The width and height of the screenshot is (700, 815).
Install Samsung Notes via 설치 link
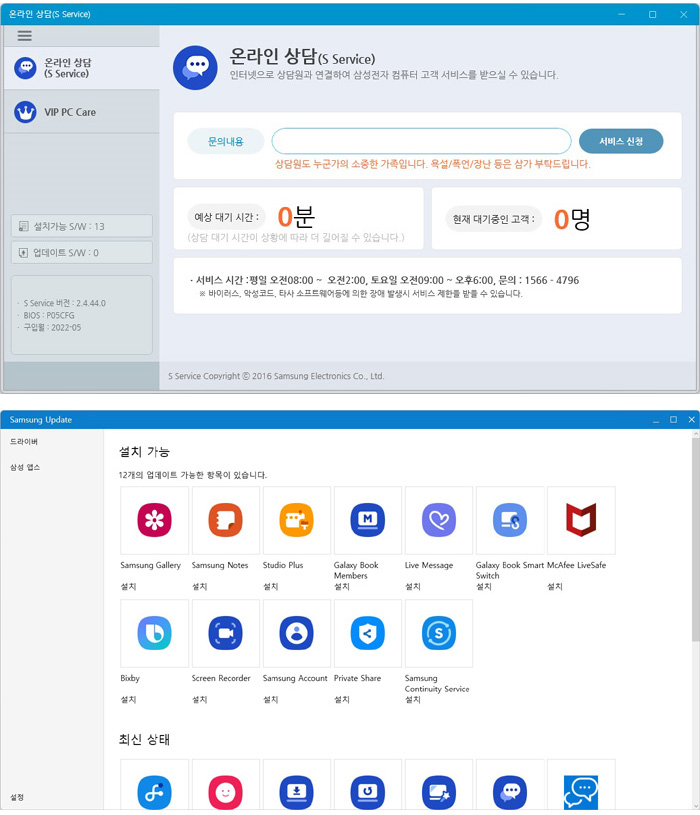tap(200, 586)
